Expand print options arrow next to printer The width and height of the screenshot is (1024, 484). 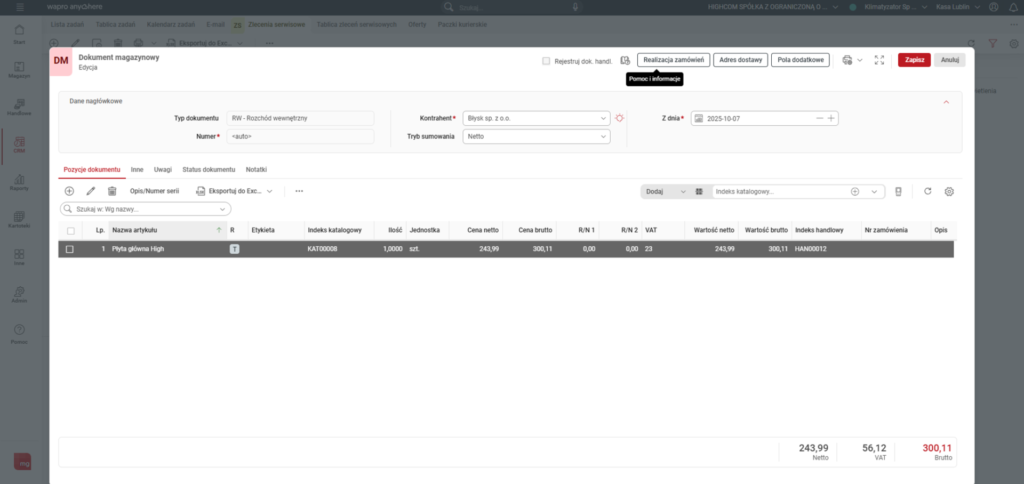pos(859,60)
